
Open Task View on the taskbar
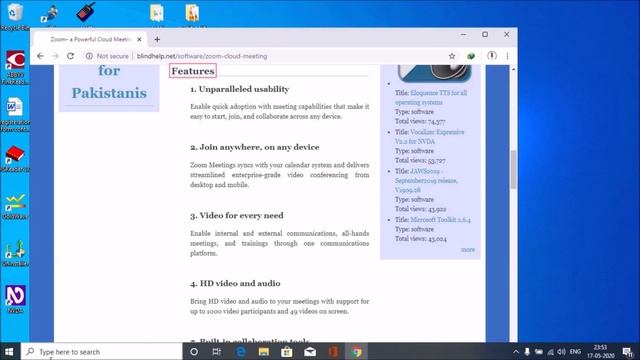[217, 351]
